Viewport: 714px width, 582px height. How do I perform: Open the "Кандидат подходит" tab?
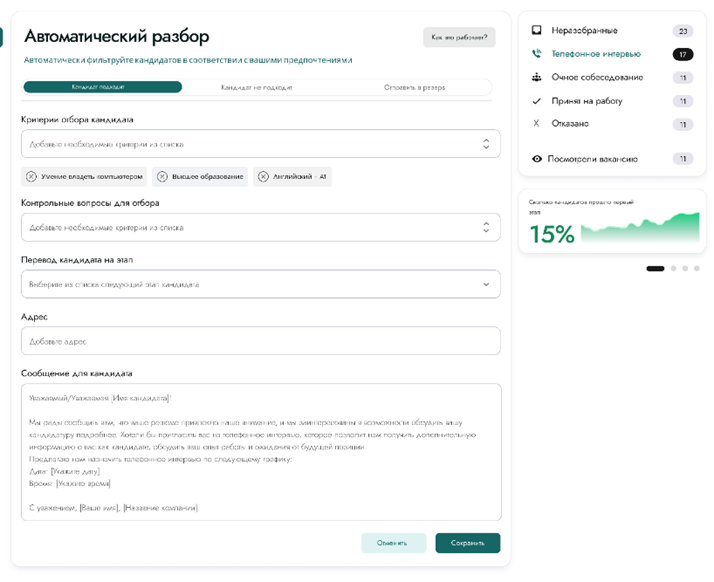pyautogui.click(x=102, y=87)
